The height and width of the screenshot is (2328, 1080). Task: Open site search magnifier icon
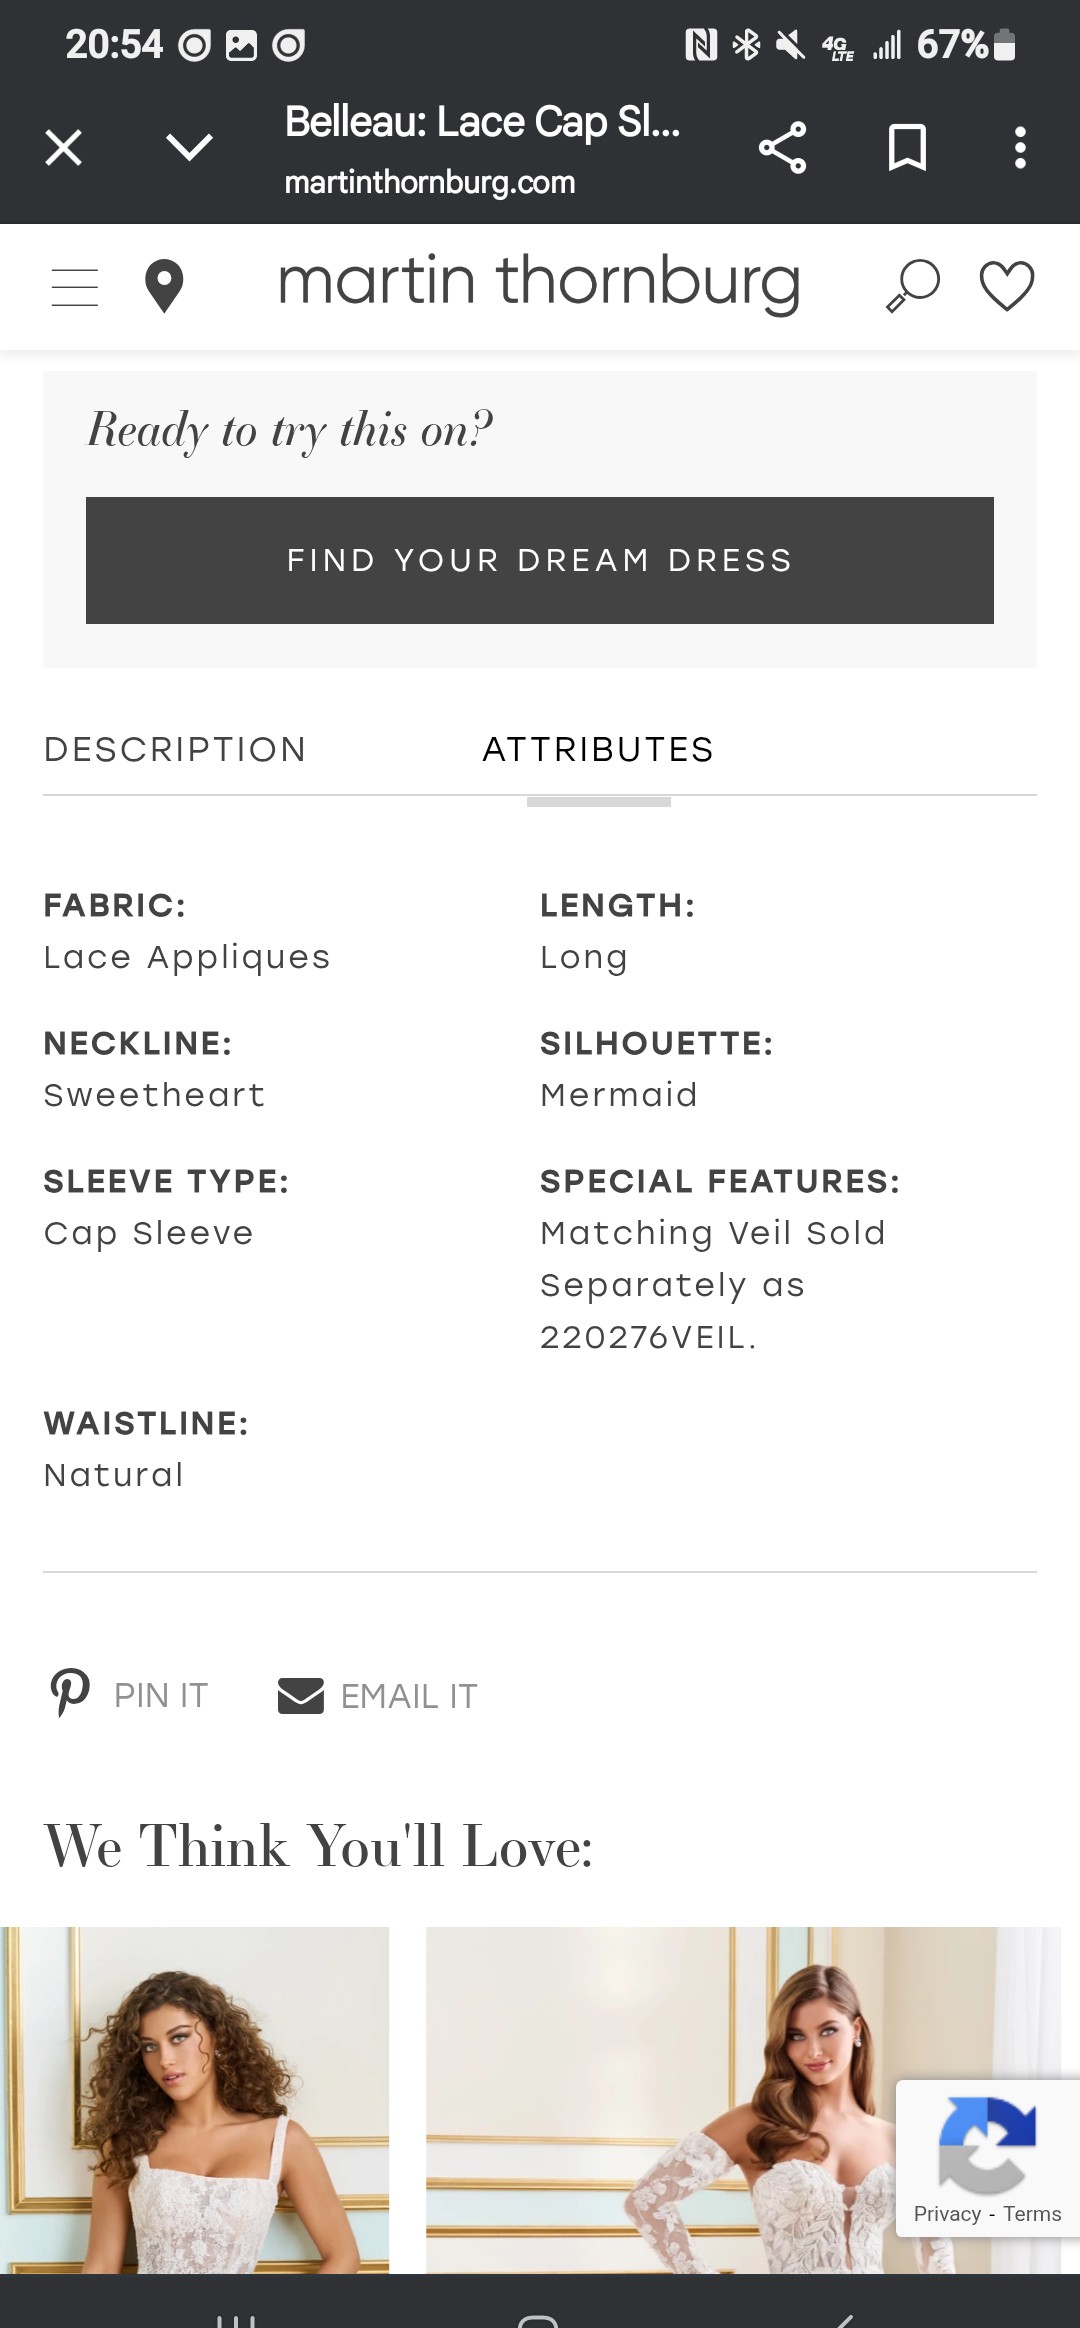(x=913, y=286)
